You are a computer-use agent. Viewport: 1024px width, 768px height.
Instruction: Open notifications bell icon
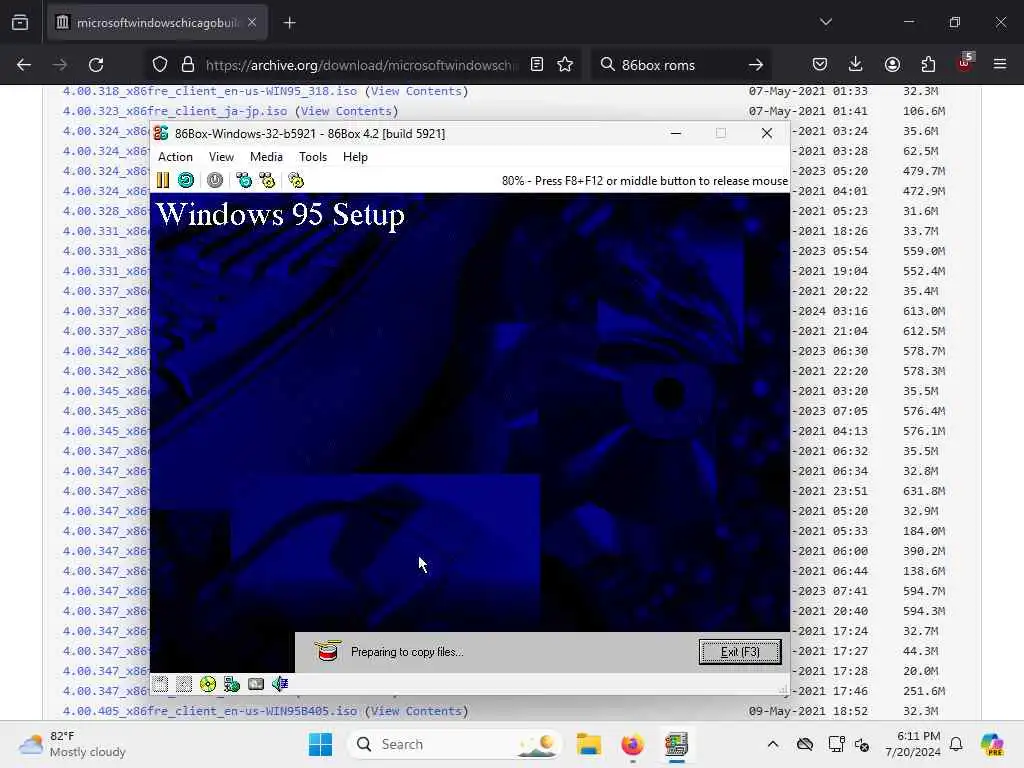point(956,744)
